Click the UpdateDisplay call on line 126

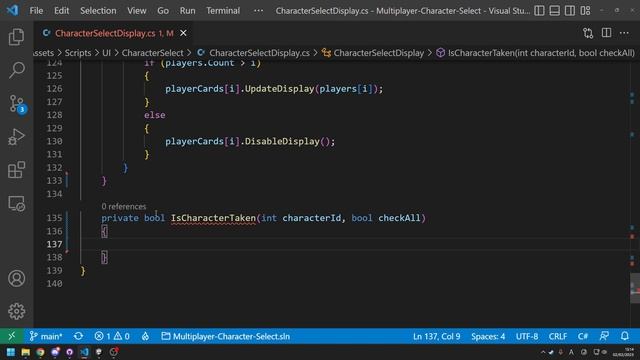tap(279, 89)
